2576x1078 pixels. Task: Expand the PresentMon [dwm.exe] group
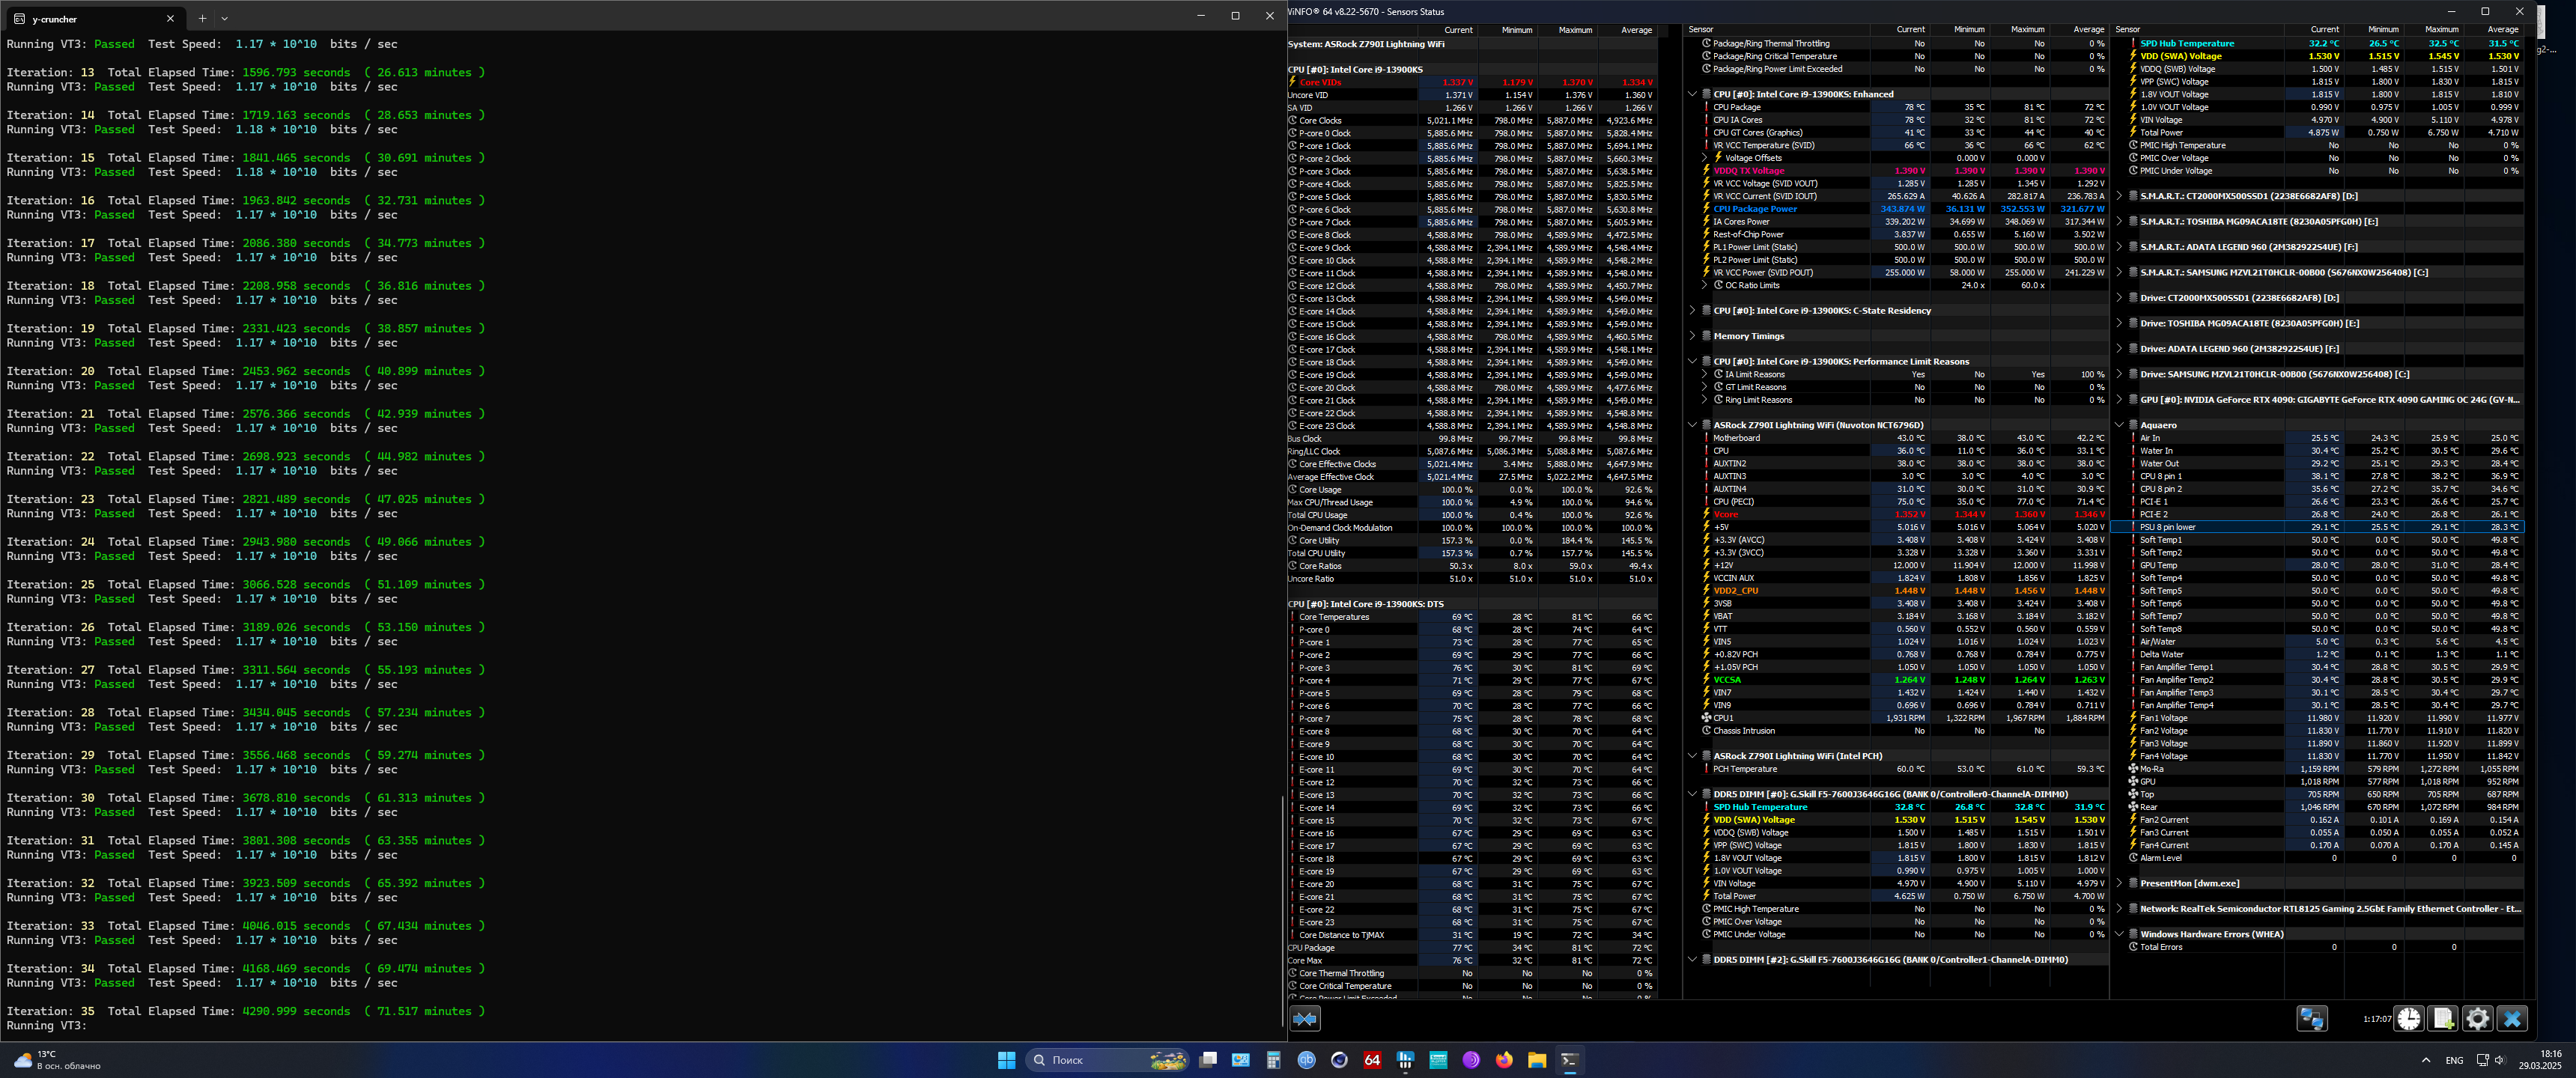[2119, 883]
